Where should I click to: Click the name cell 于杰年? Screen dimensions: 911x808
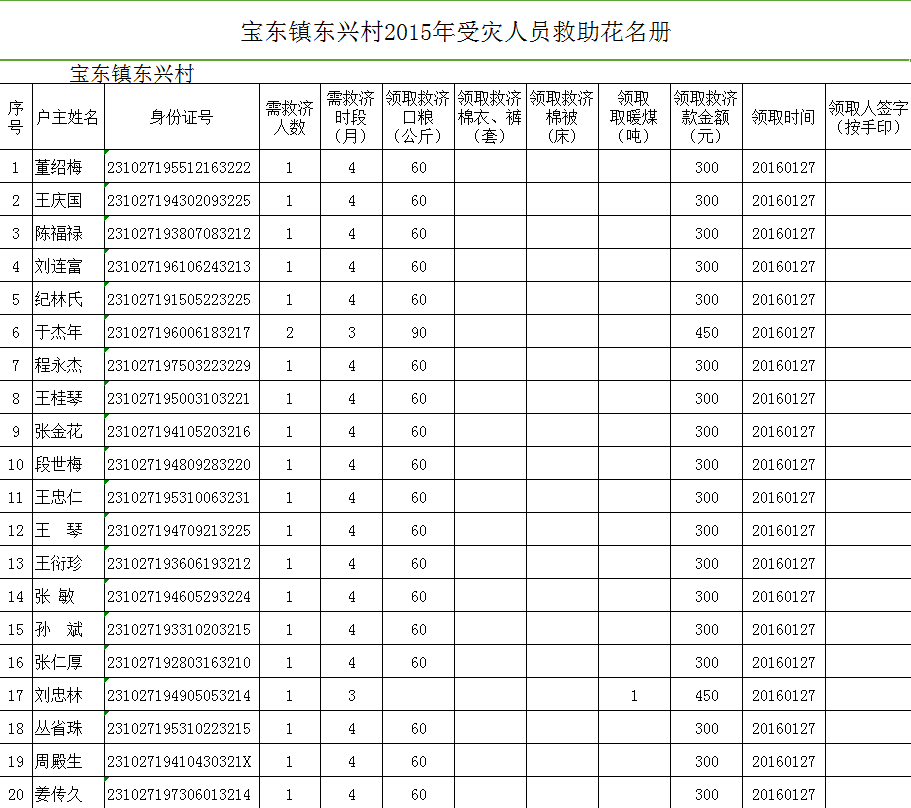69,332
